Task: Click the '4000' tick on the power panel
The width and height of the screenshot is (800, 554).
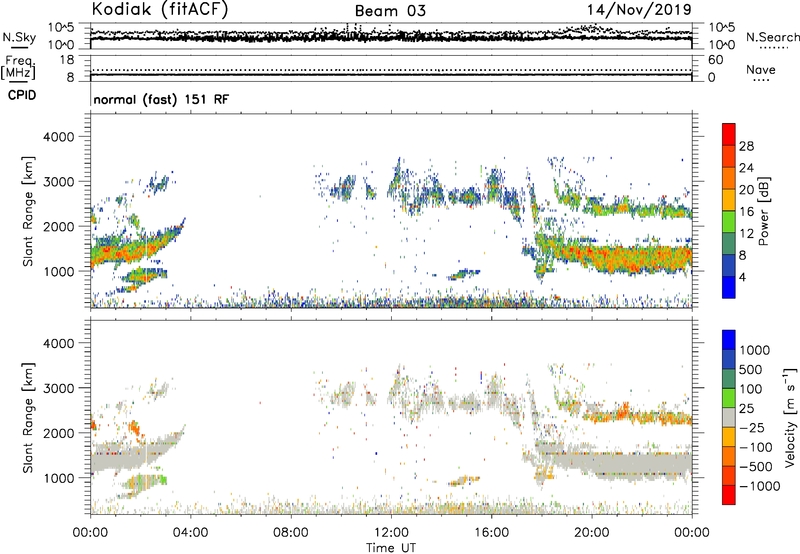Action: (58, 137)
